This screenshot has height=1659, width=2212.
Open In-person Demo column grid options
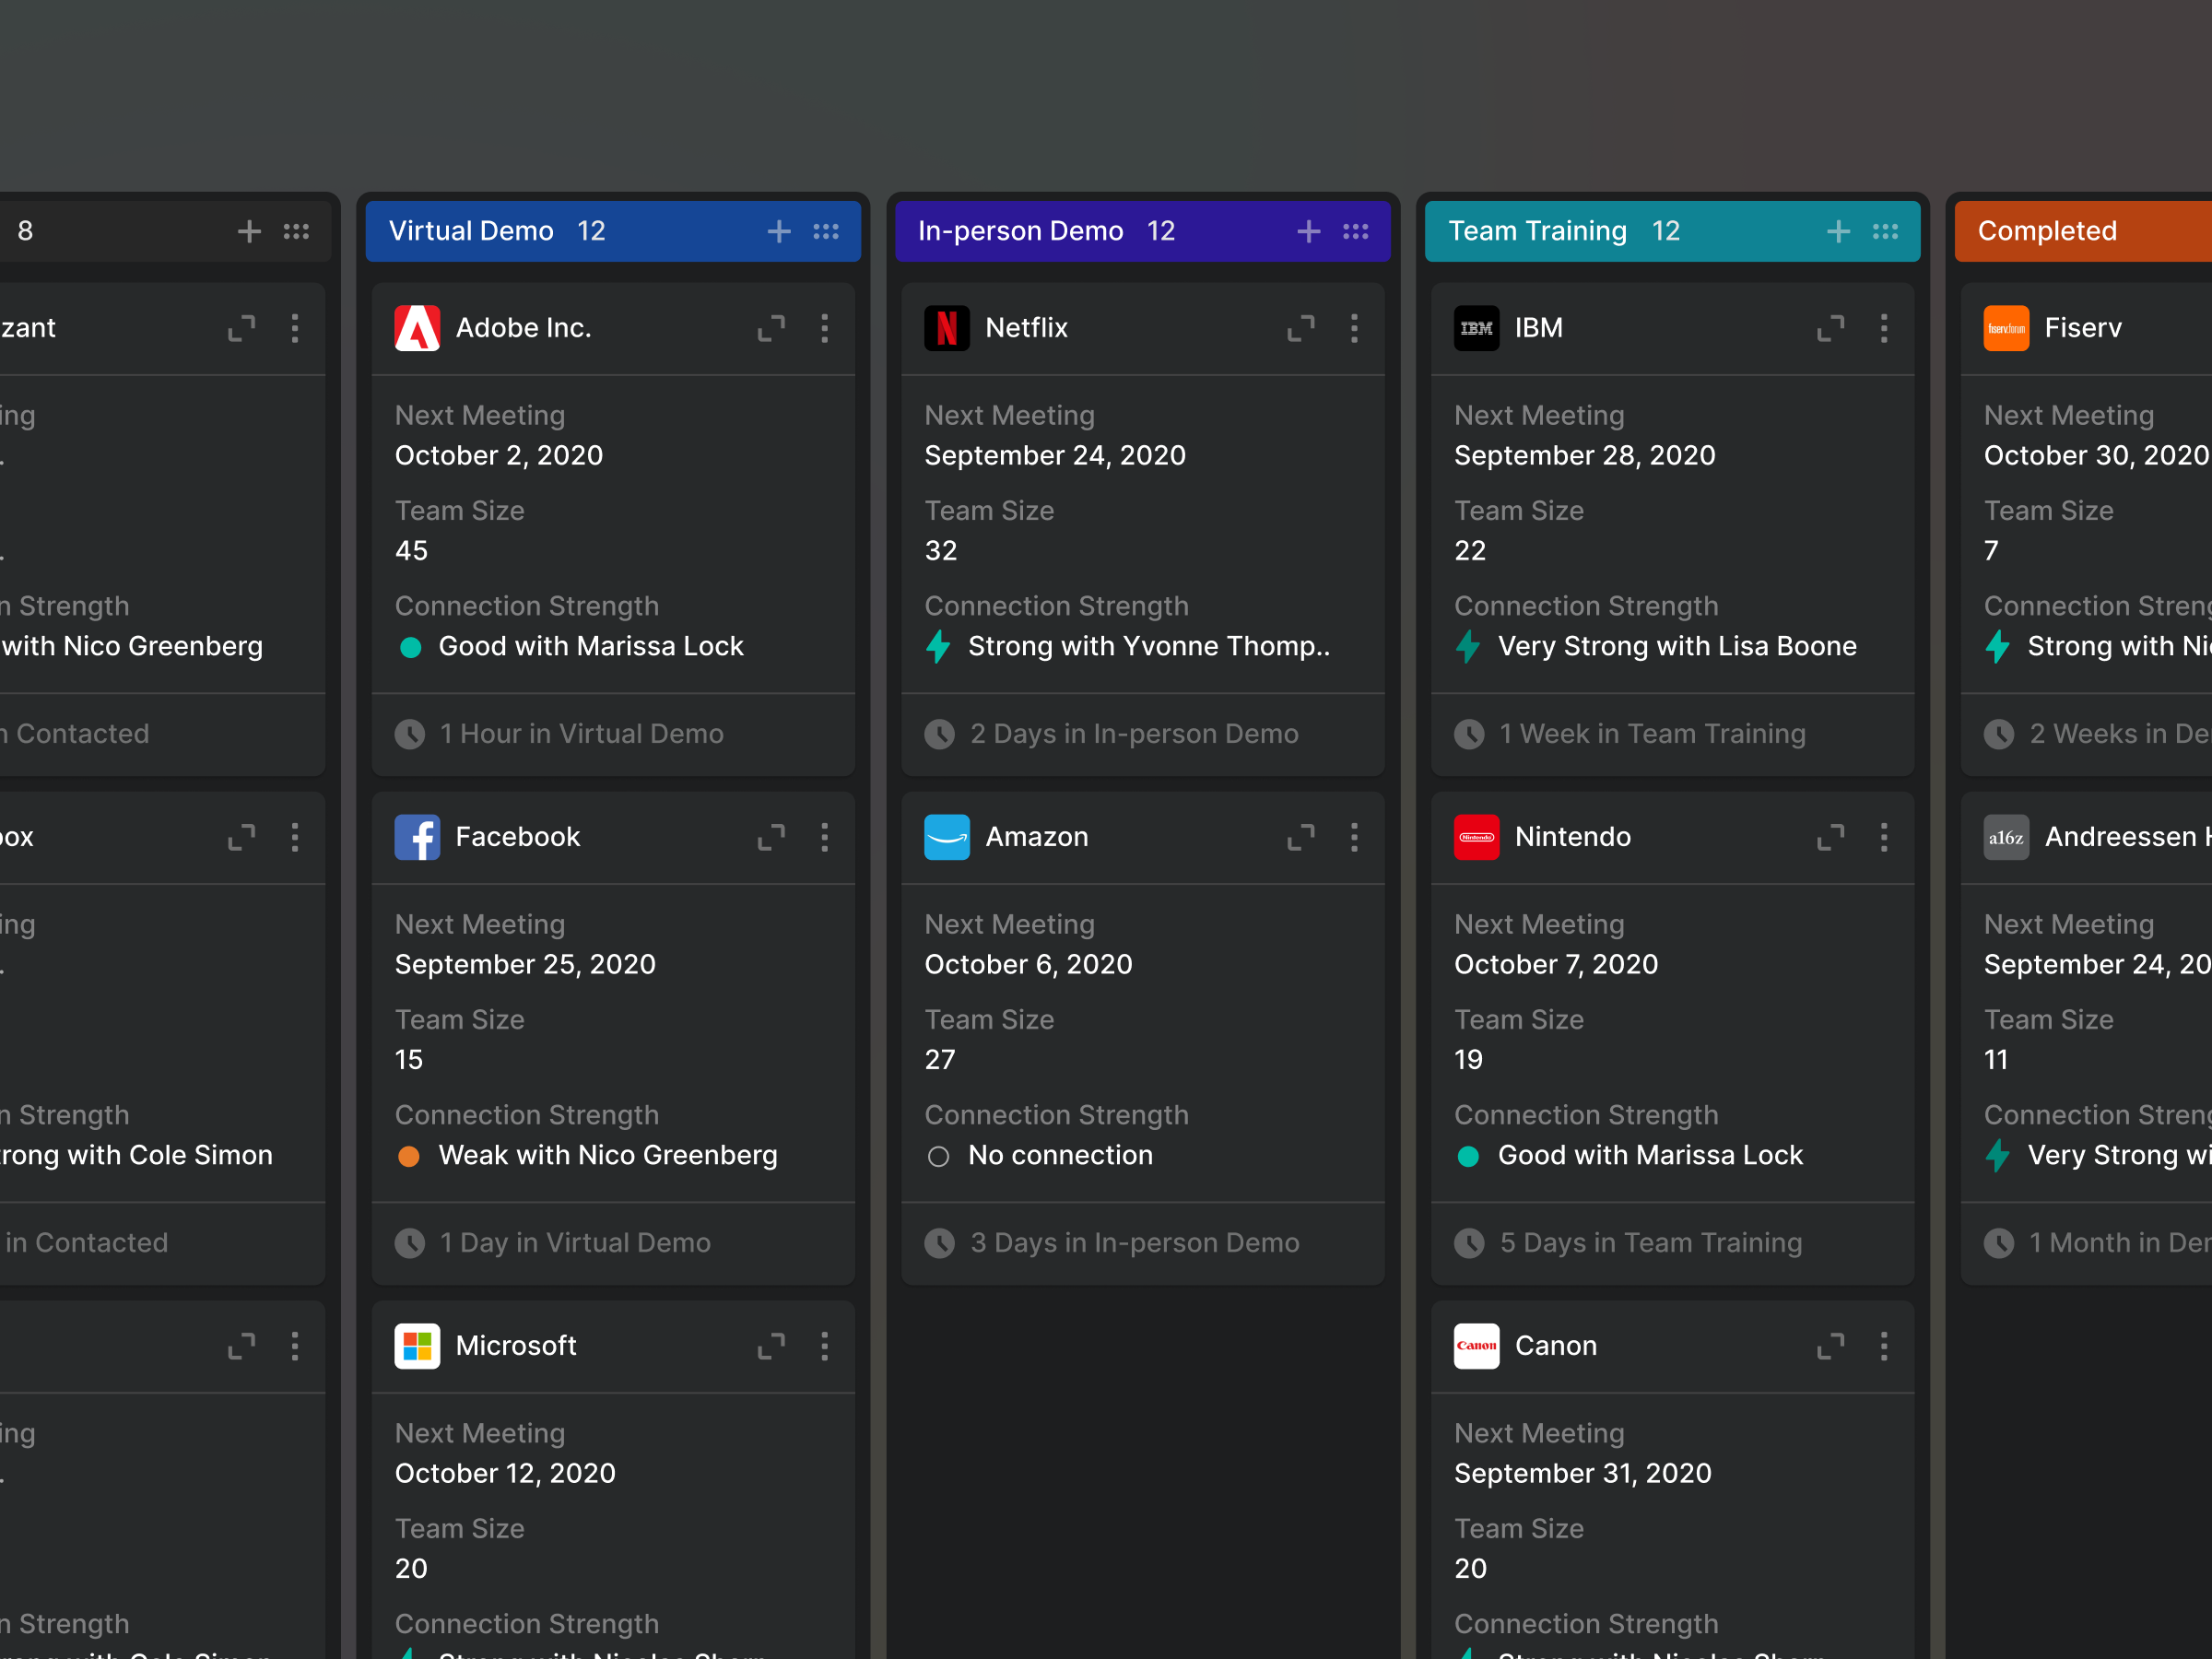pyautogui.click(x=1356, y=231)
